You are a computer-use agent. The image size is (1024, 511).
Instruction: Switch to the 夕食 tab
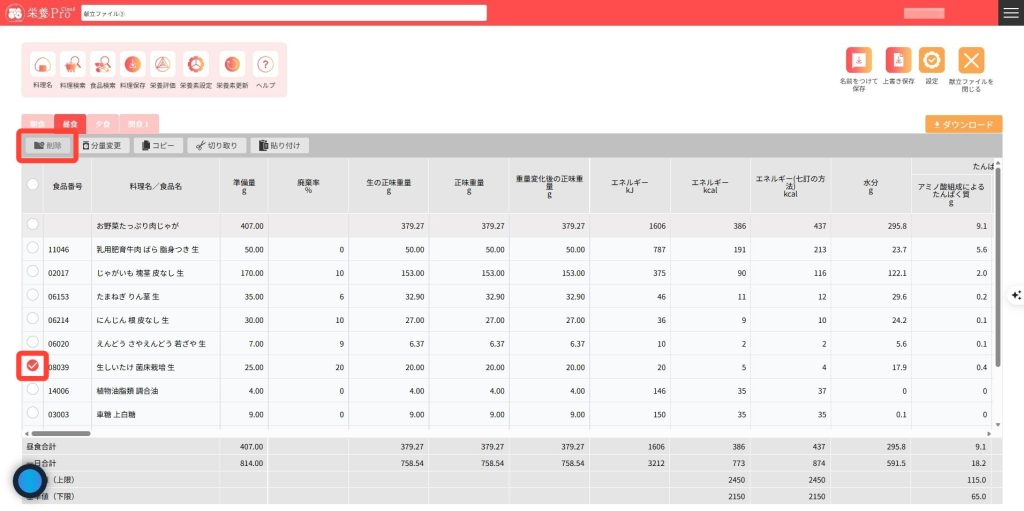[x=101, y=124]
